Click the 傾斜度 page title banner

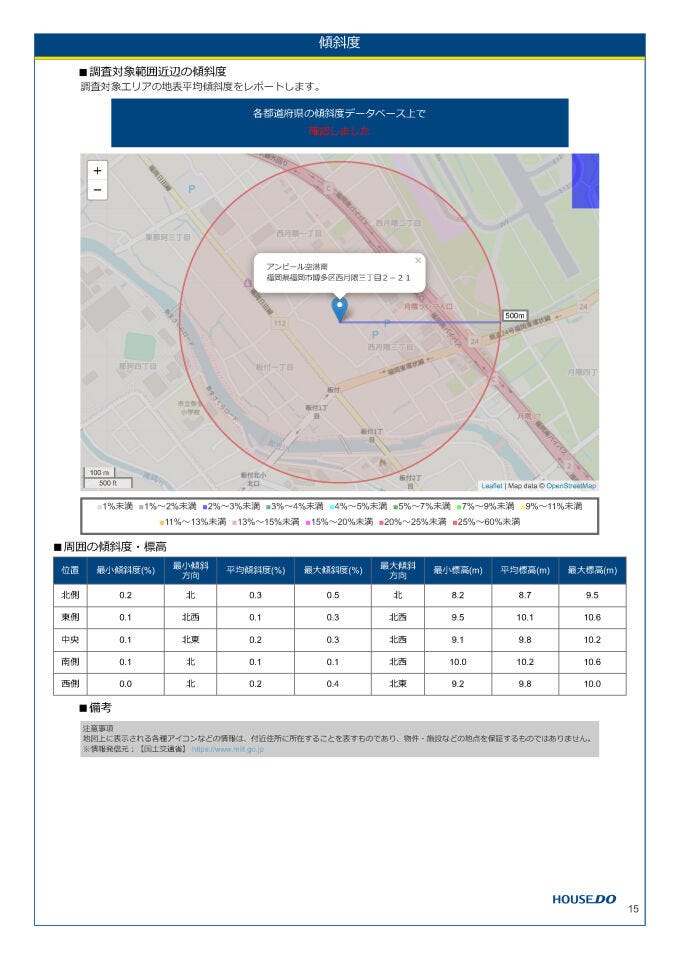pos(339,44)
